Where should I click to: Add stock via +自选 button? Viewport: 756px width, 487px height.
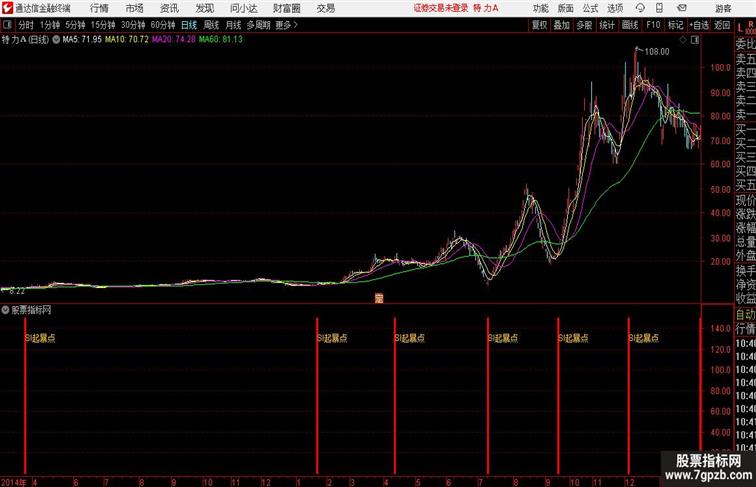tap(699, 25)
